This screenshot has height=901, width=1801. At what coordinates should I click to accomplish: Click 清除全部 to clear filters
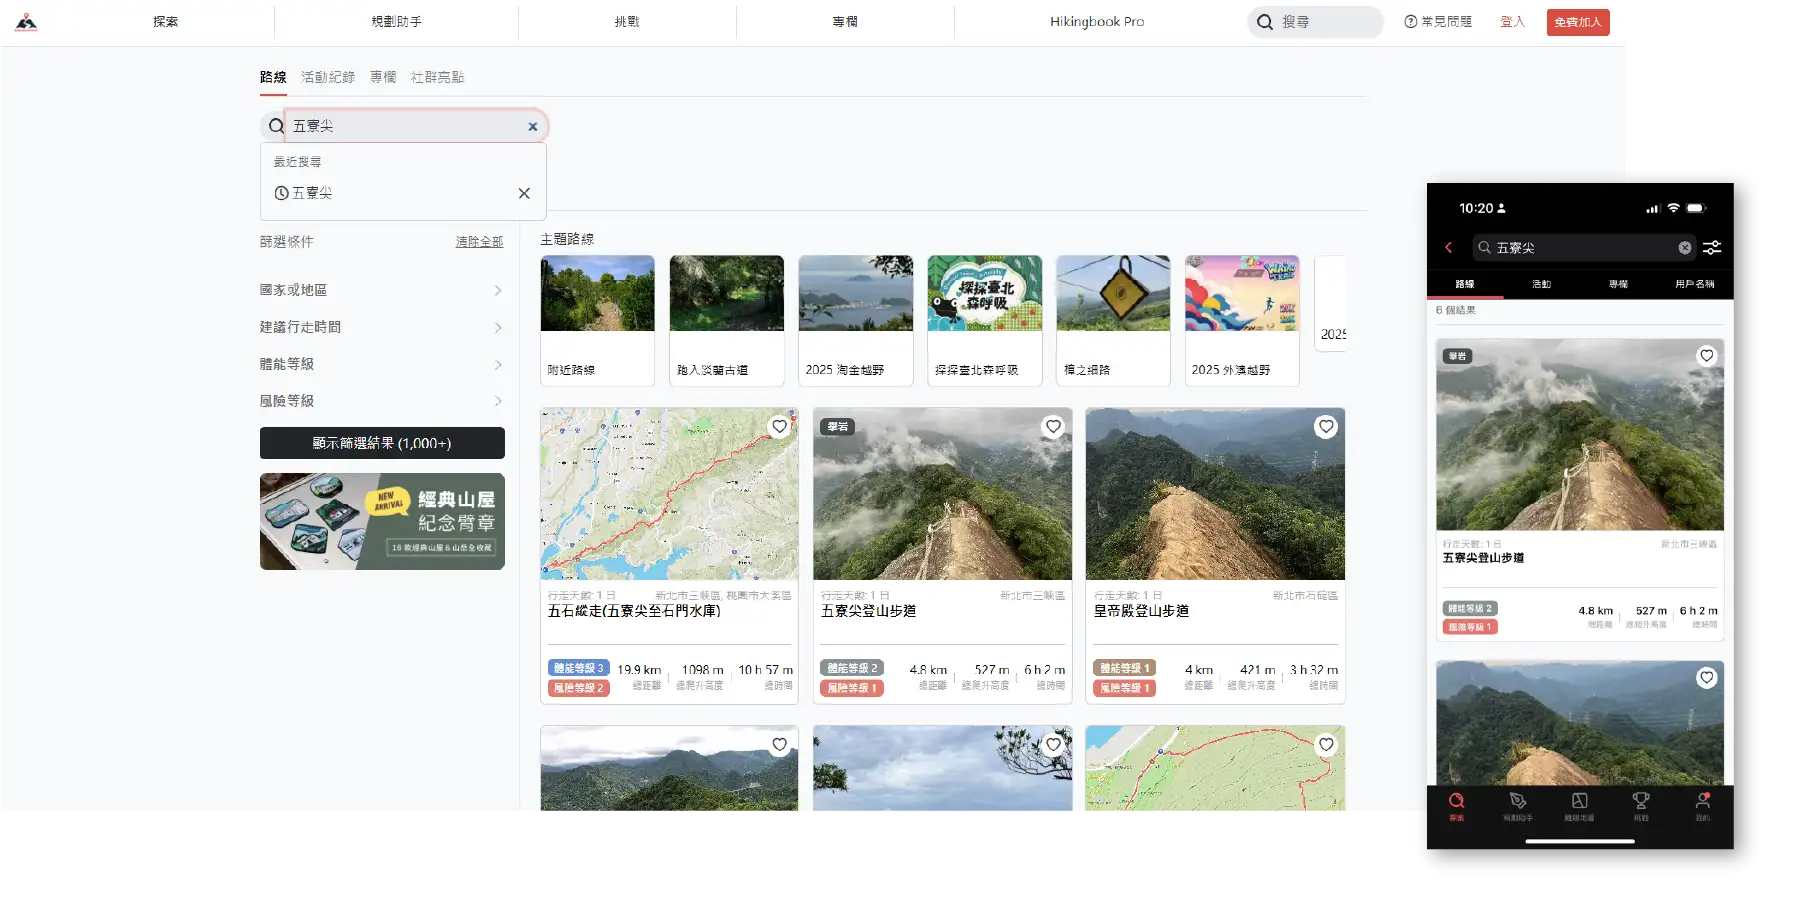[480, 242]
